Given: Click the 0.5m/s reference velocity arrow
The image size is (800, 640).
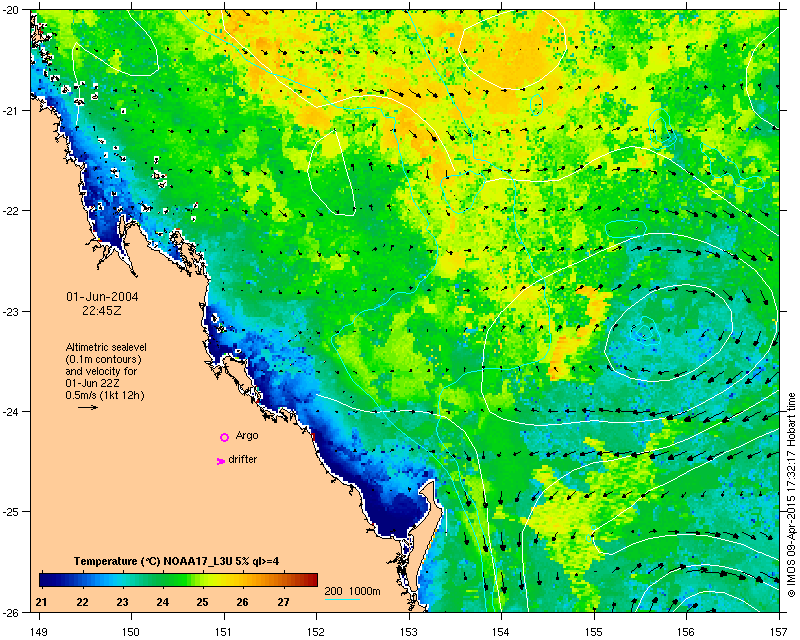Looking at the screenshot, I should [88, 407].
